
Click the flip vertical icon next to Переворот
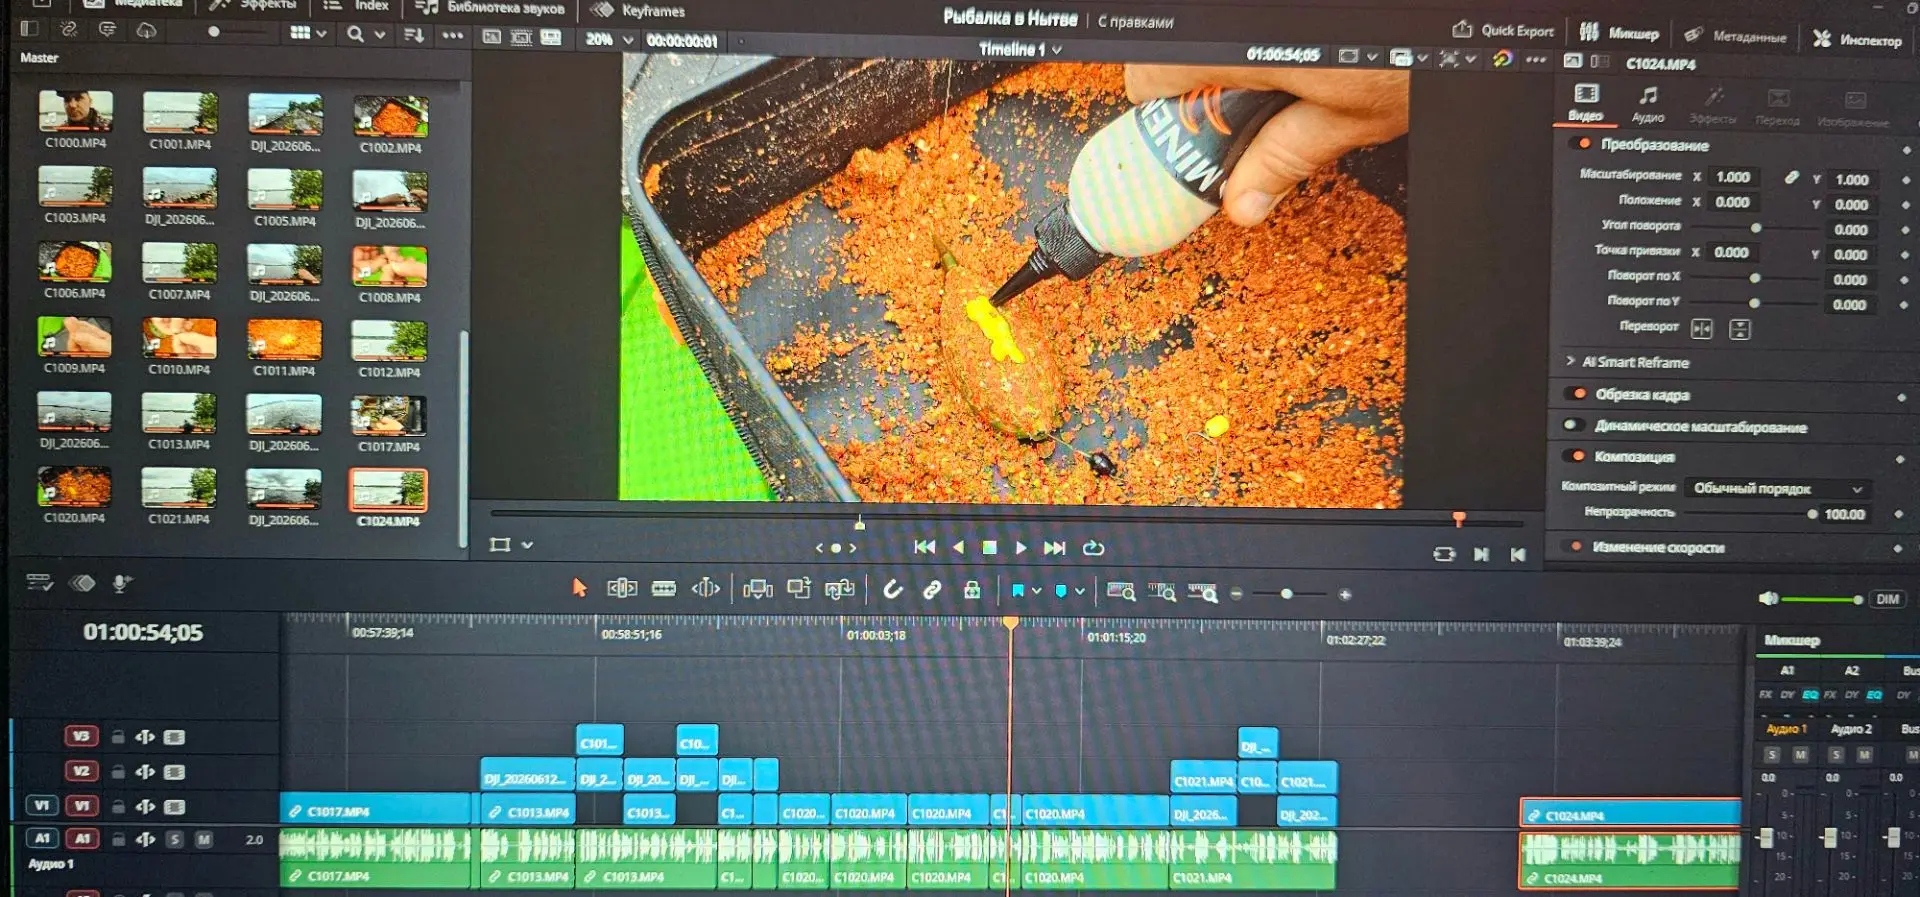(1740, 329)
